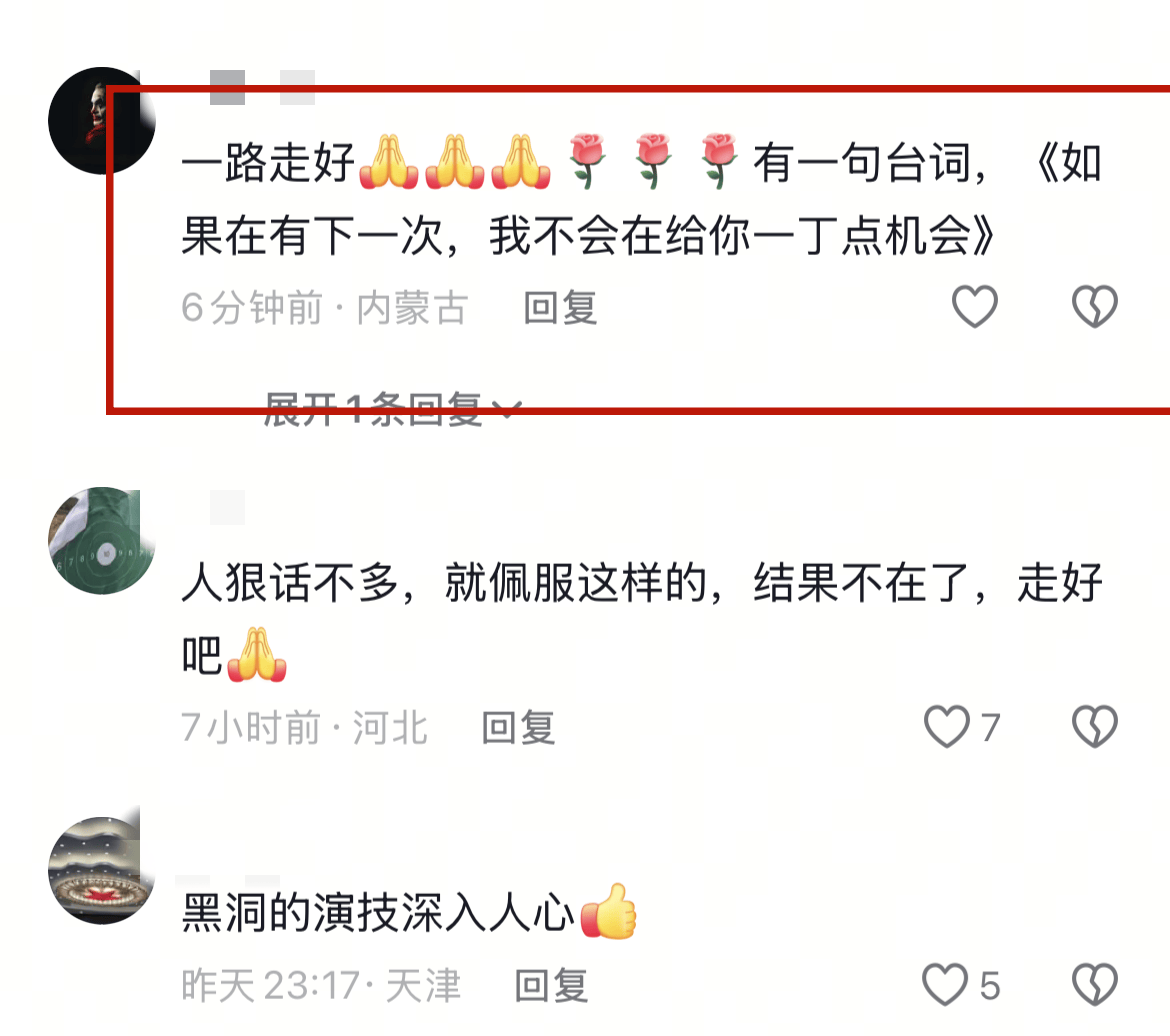Reply to the 天津 comment posted yesterday
The height and width of the screenshot is (1036, 1170).
click(x=552, y=985)
